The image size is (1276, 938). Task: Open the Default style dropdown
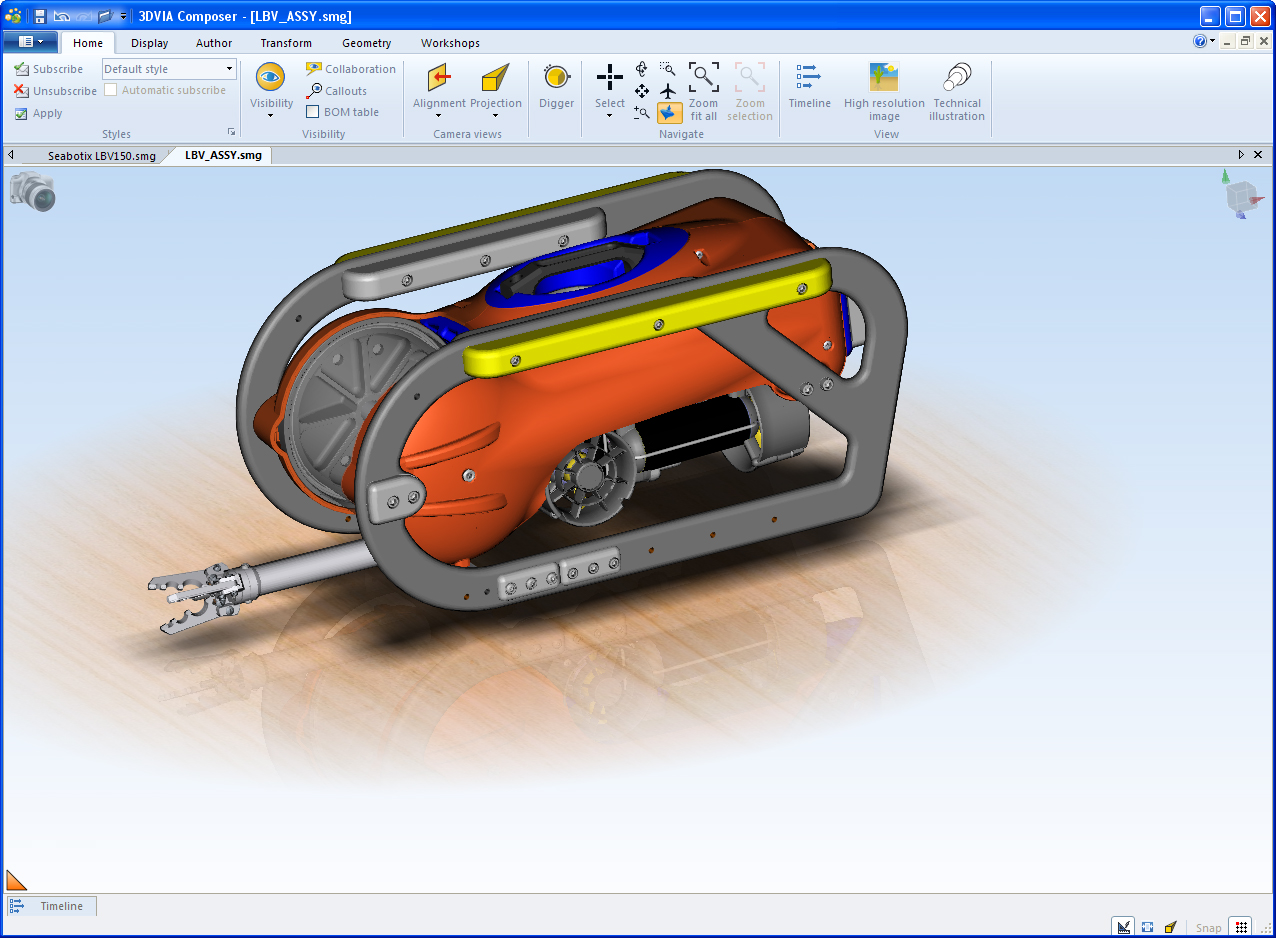[x=229, y=69]
